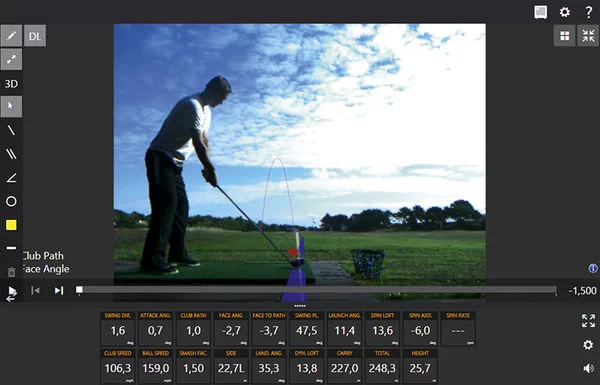Image resolution: width=600 pixels, height=385 pixels.
Task: Click the LAUNCH ANG. value 11,4
Action: (x=344, y=331)
